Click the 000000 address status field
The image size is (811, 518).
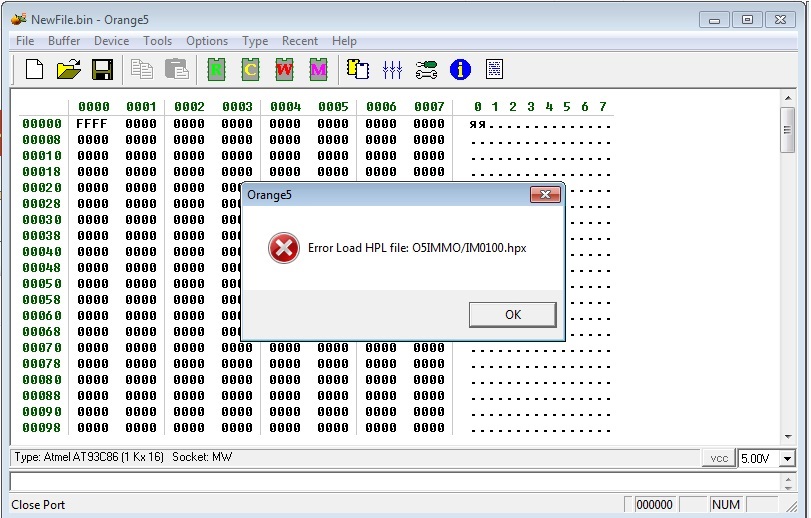coord(654,505)
